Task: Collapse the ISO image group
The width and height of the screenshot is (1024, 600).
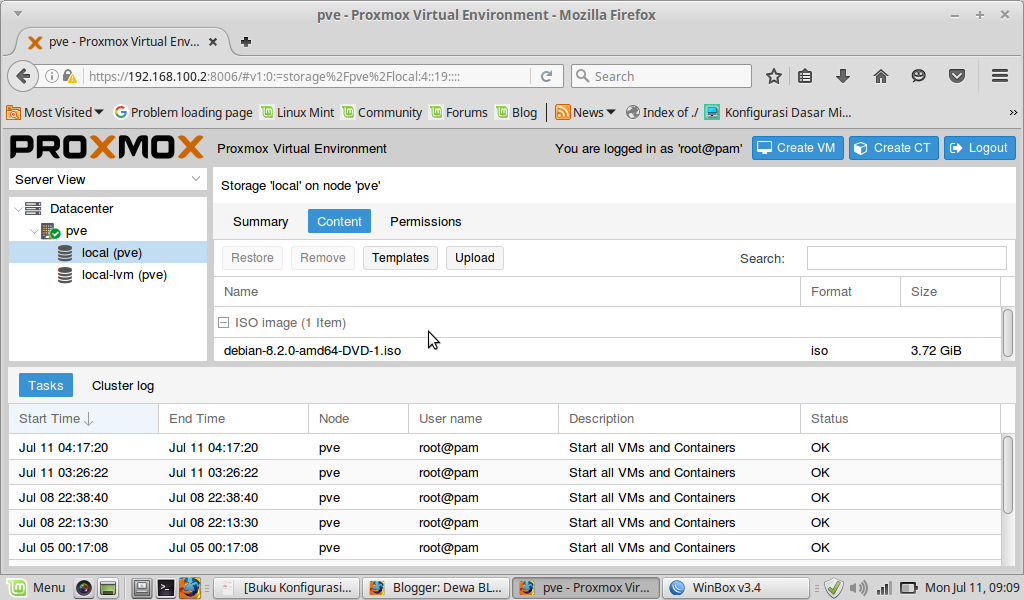Action: click(223, 323)
